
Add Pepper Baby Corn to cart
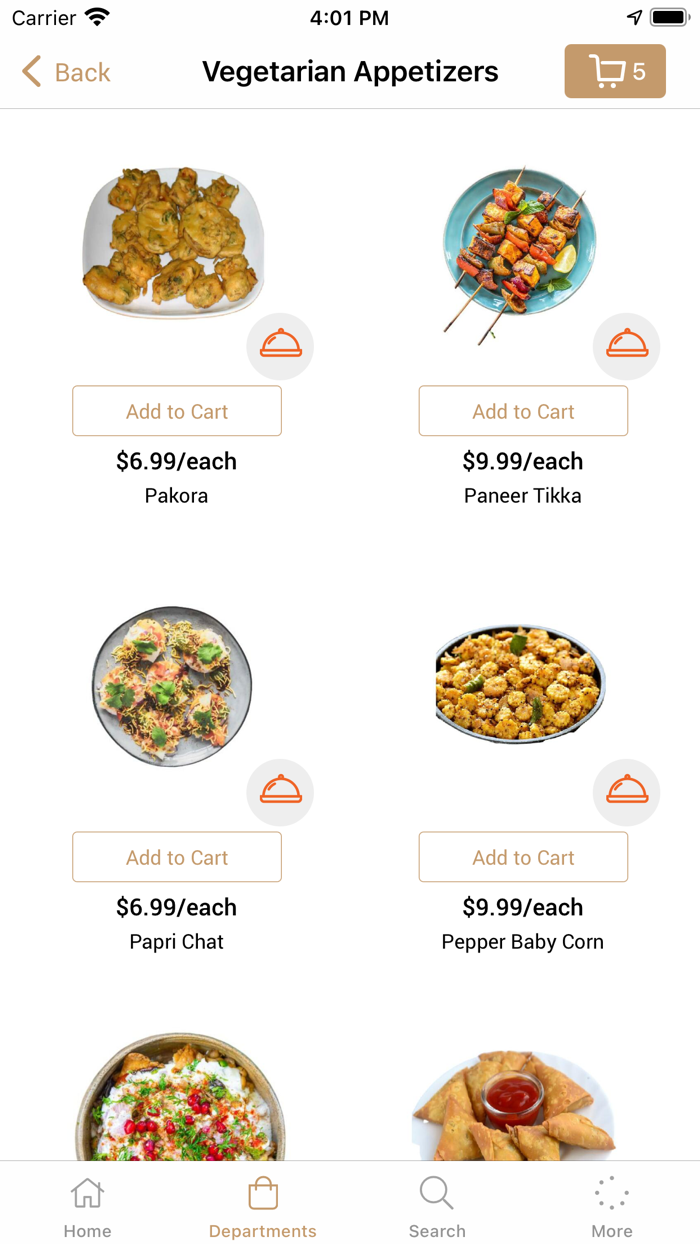(522, 857)
